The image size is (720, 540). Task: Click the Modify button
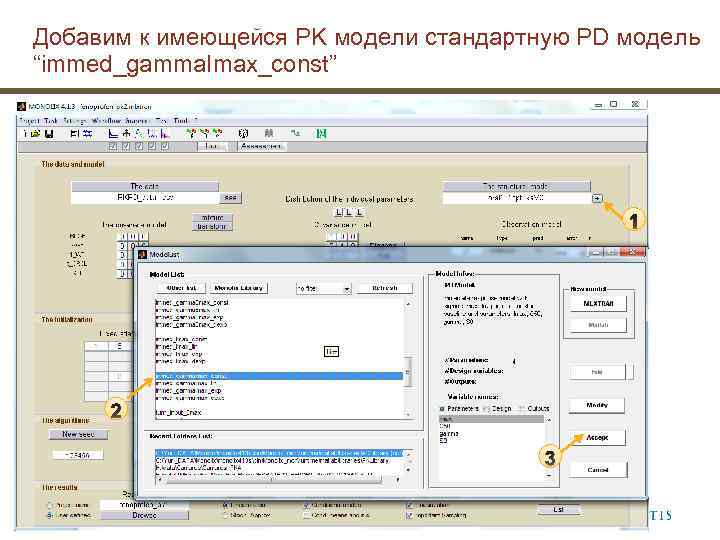pyautogui.click(x=596, y=405)
